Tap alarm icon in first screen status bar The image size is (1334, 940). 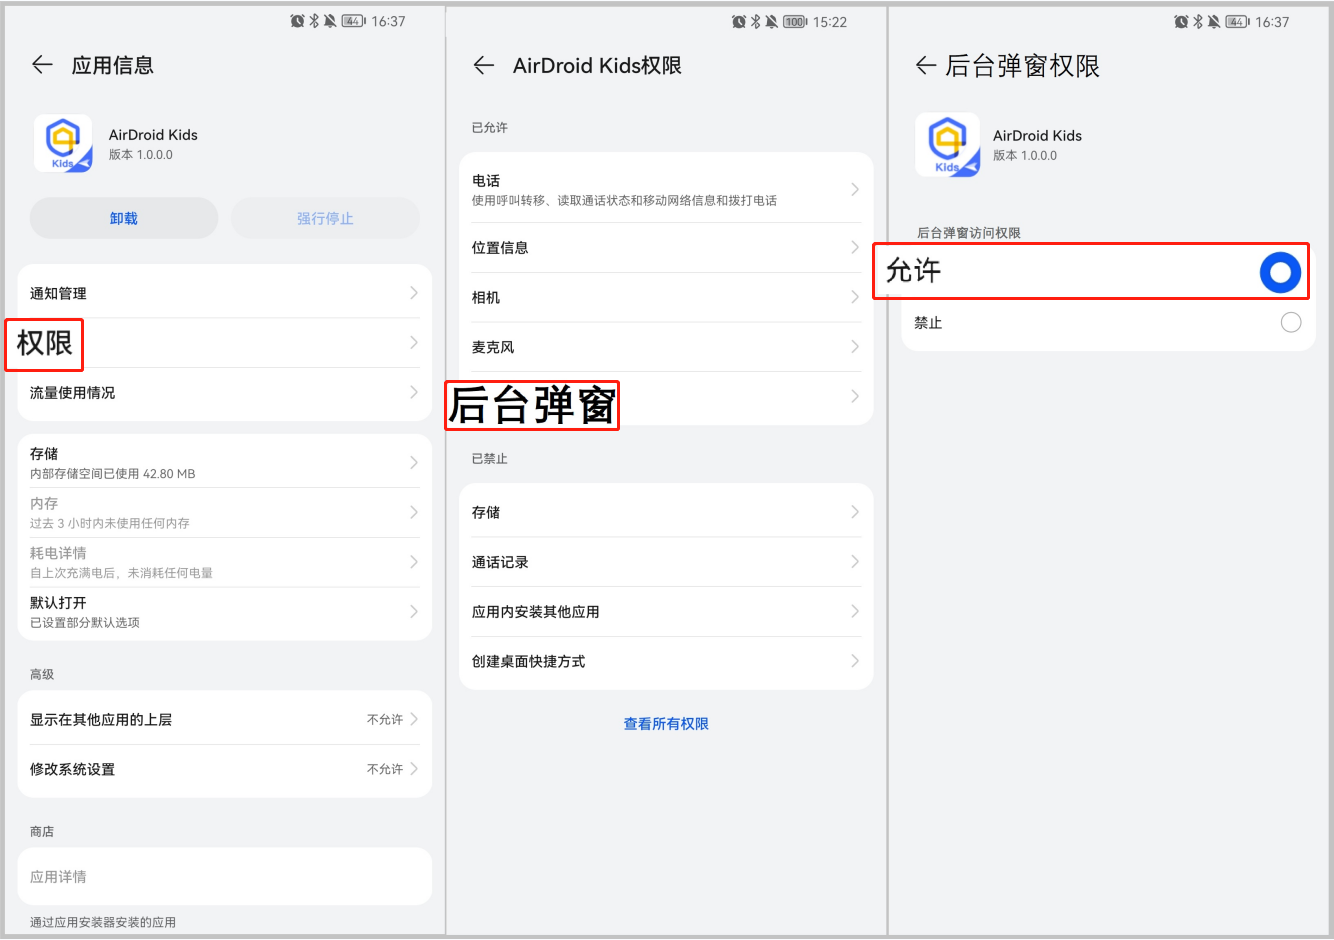297,21
